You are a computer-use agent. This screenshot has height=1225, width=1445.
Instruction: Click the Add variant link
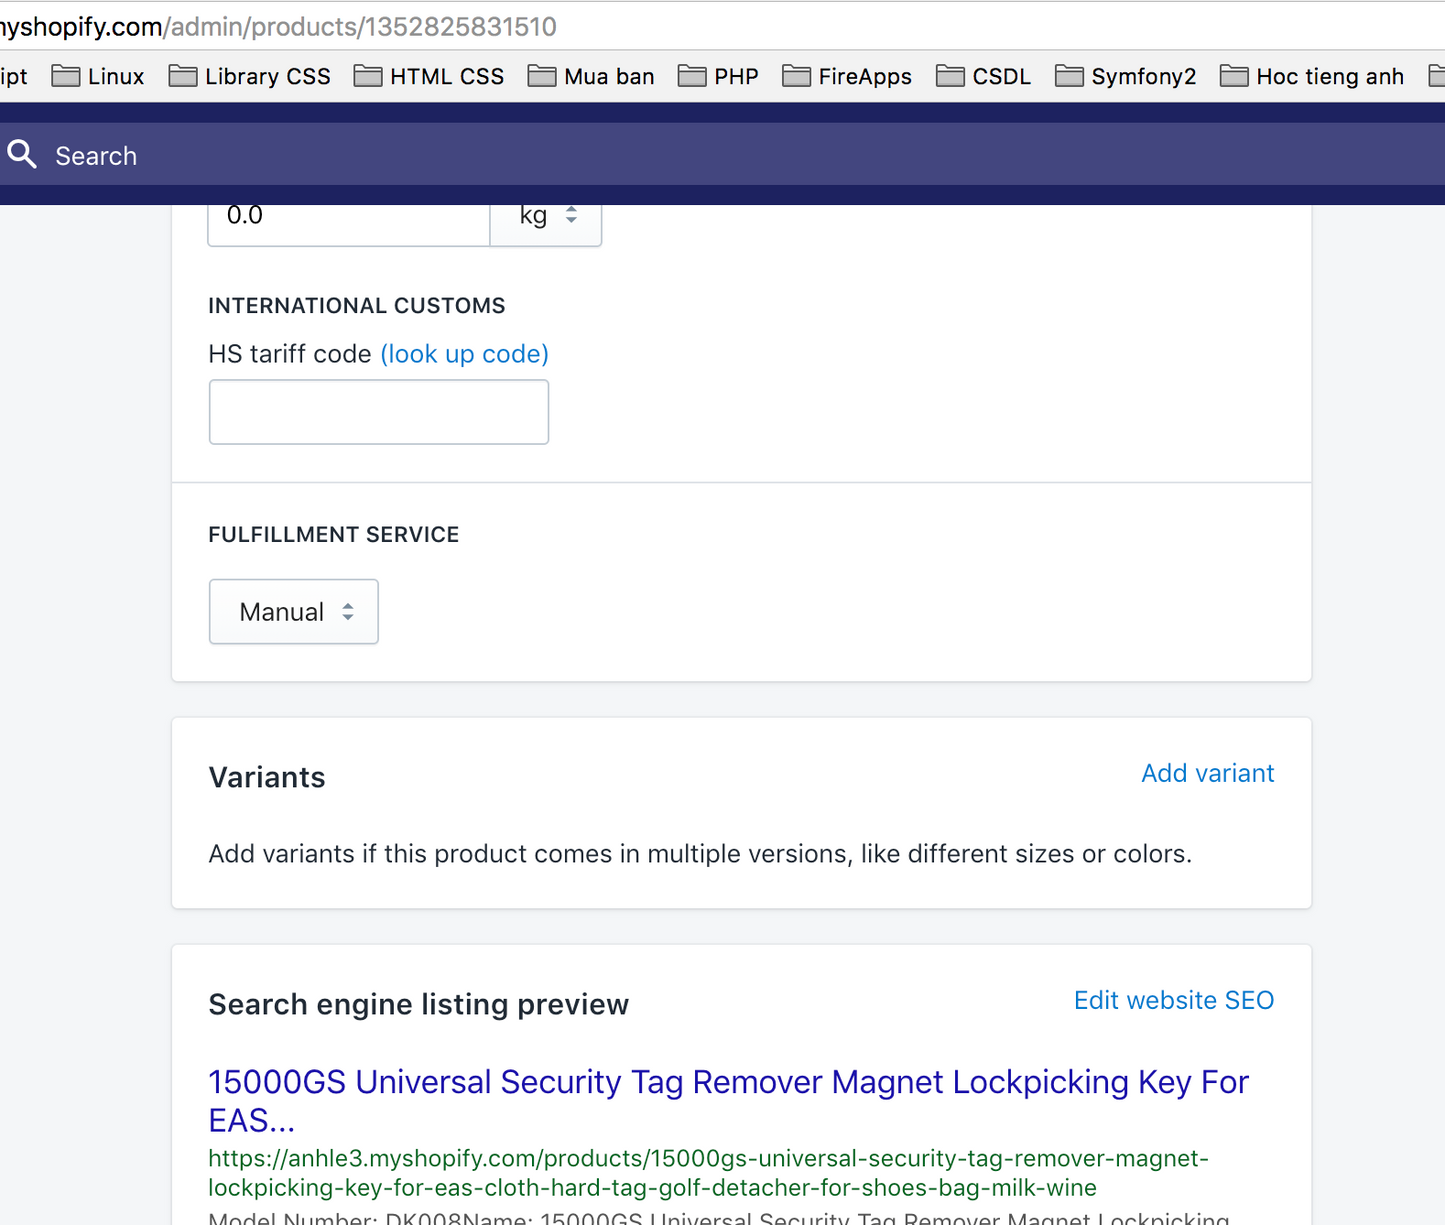tap(1207, 773)
